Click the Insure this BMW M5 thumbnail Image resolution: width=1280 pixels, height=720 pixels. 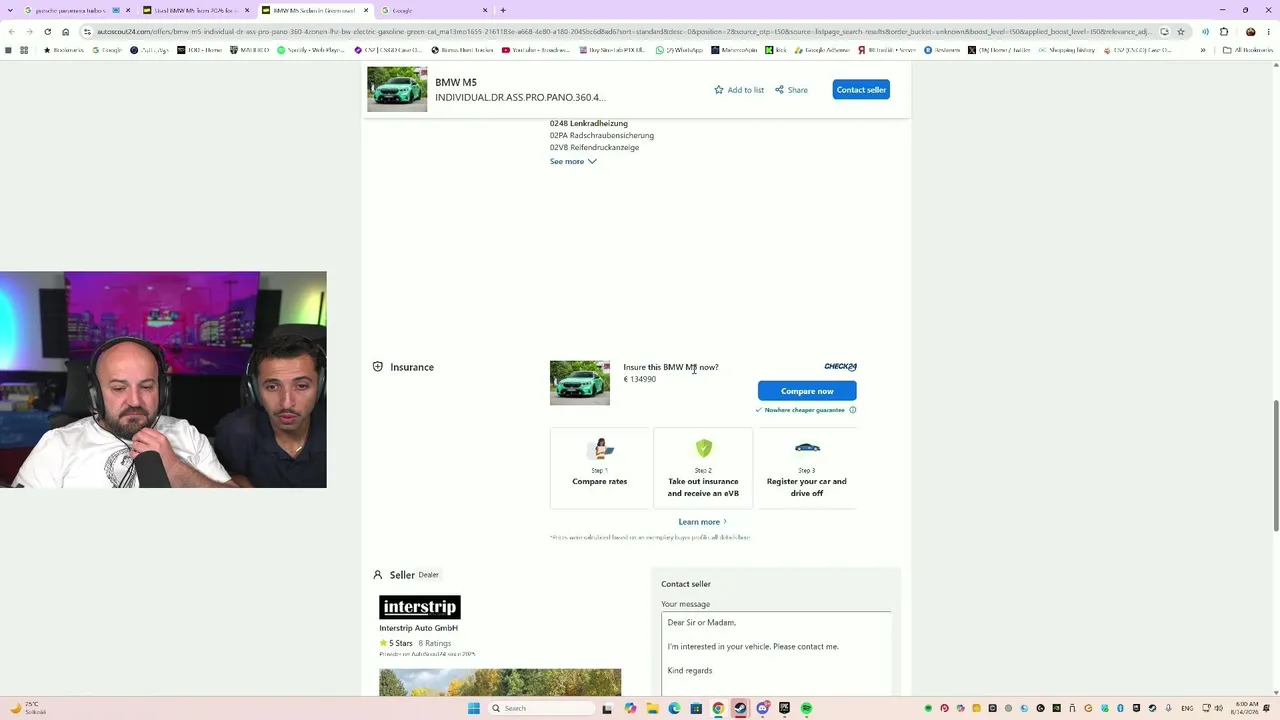click(x=580, y=383)
